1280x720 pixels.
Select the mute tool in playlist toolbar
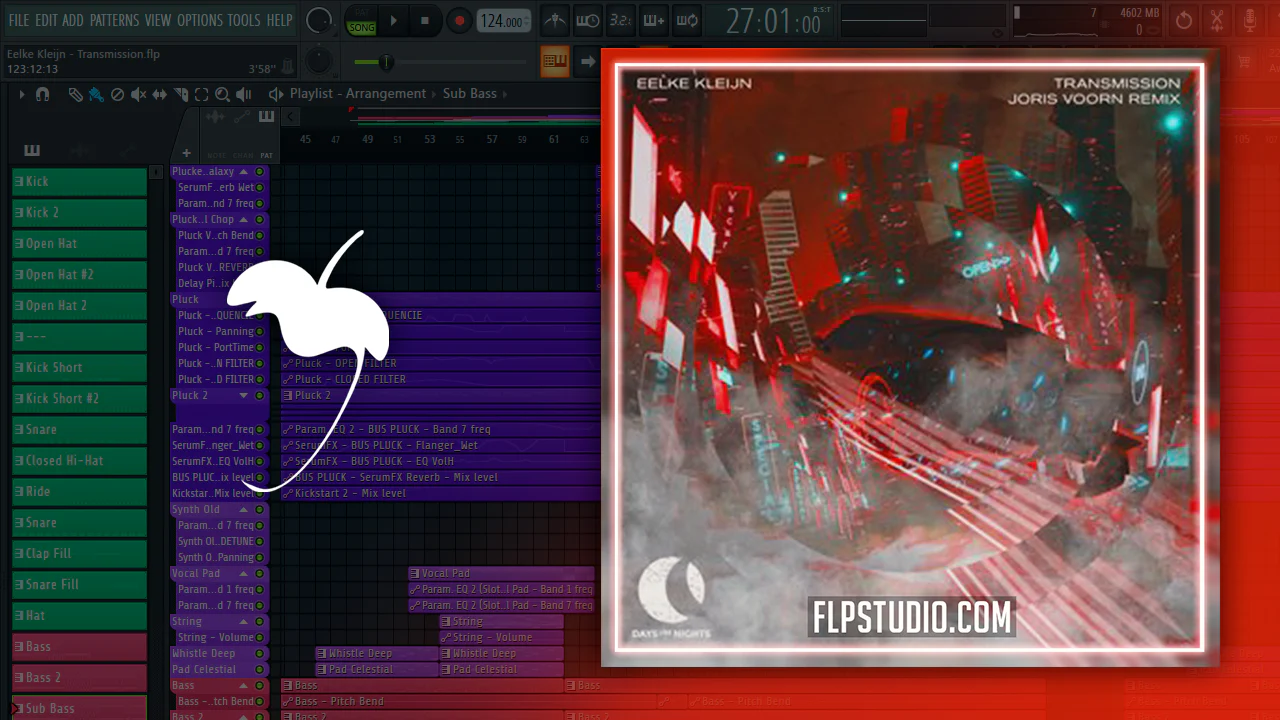[x=138, y=94]
